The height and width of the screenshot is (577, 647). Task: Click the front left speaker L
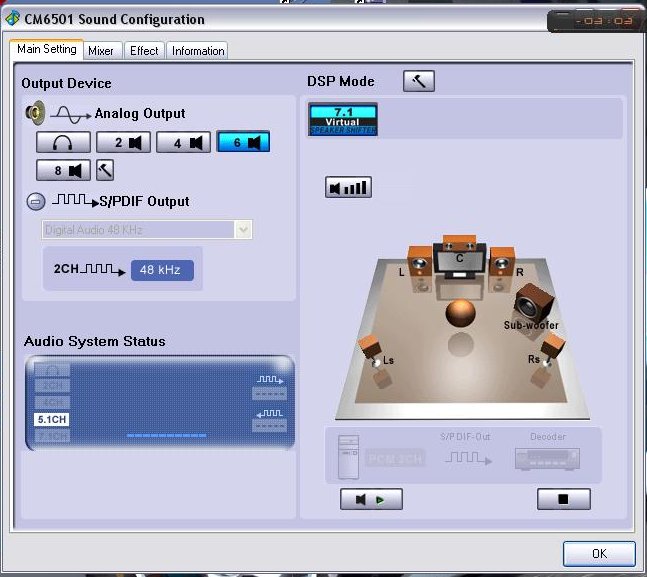[x=420, y=262]
